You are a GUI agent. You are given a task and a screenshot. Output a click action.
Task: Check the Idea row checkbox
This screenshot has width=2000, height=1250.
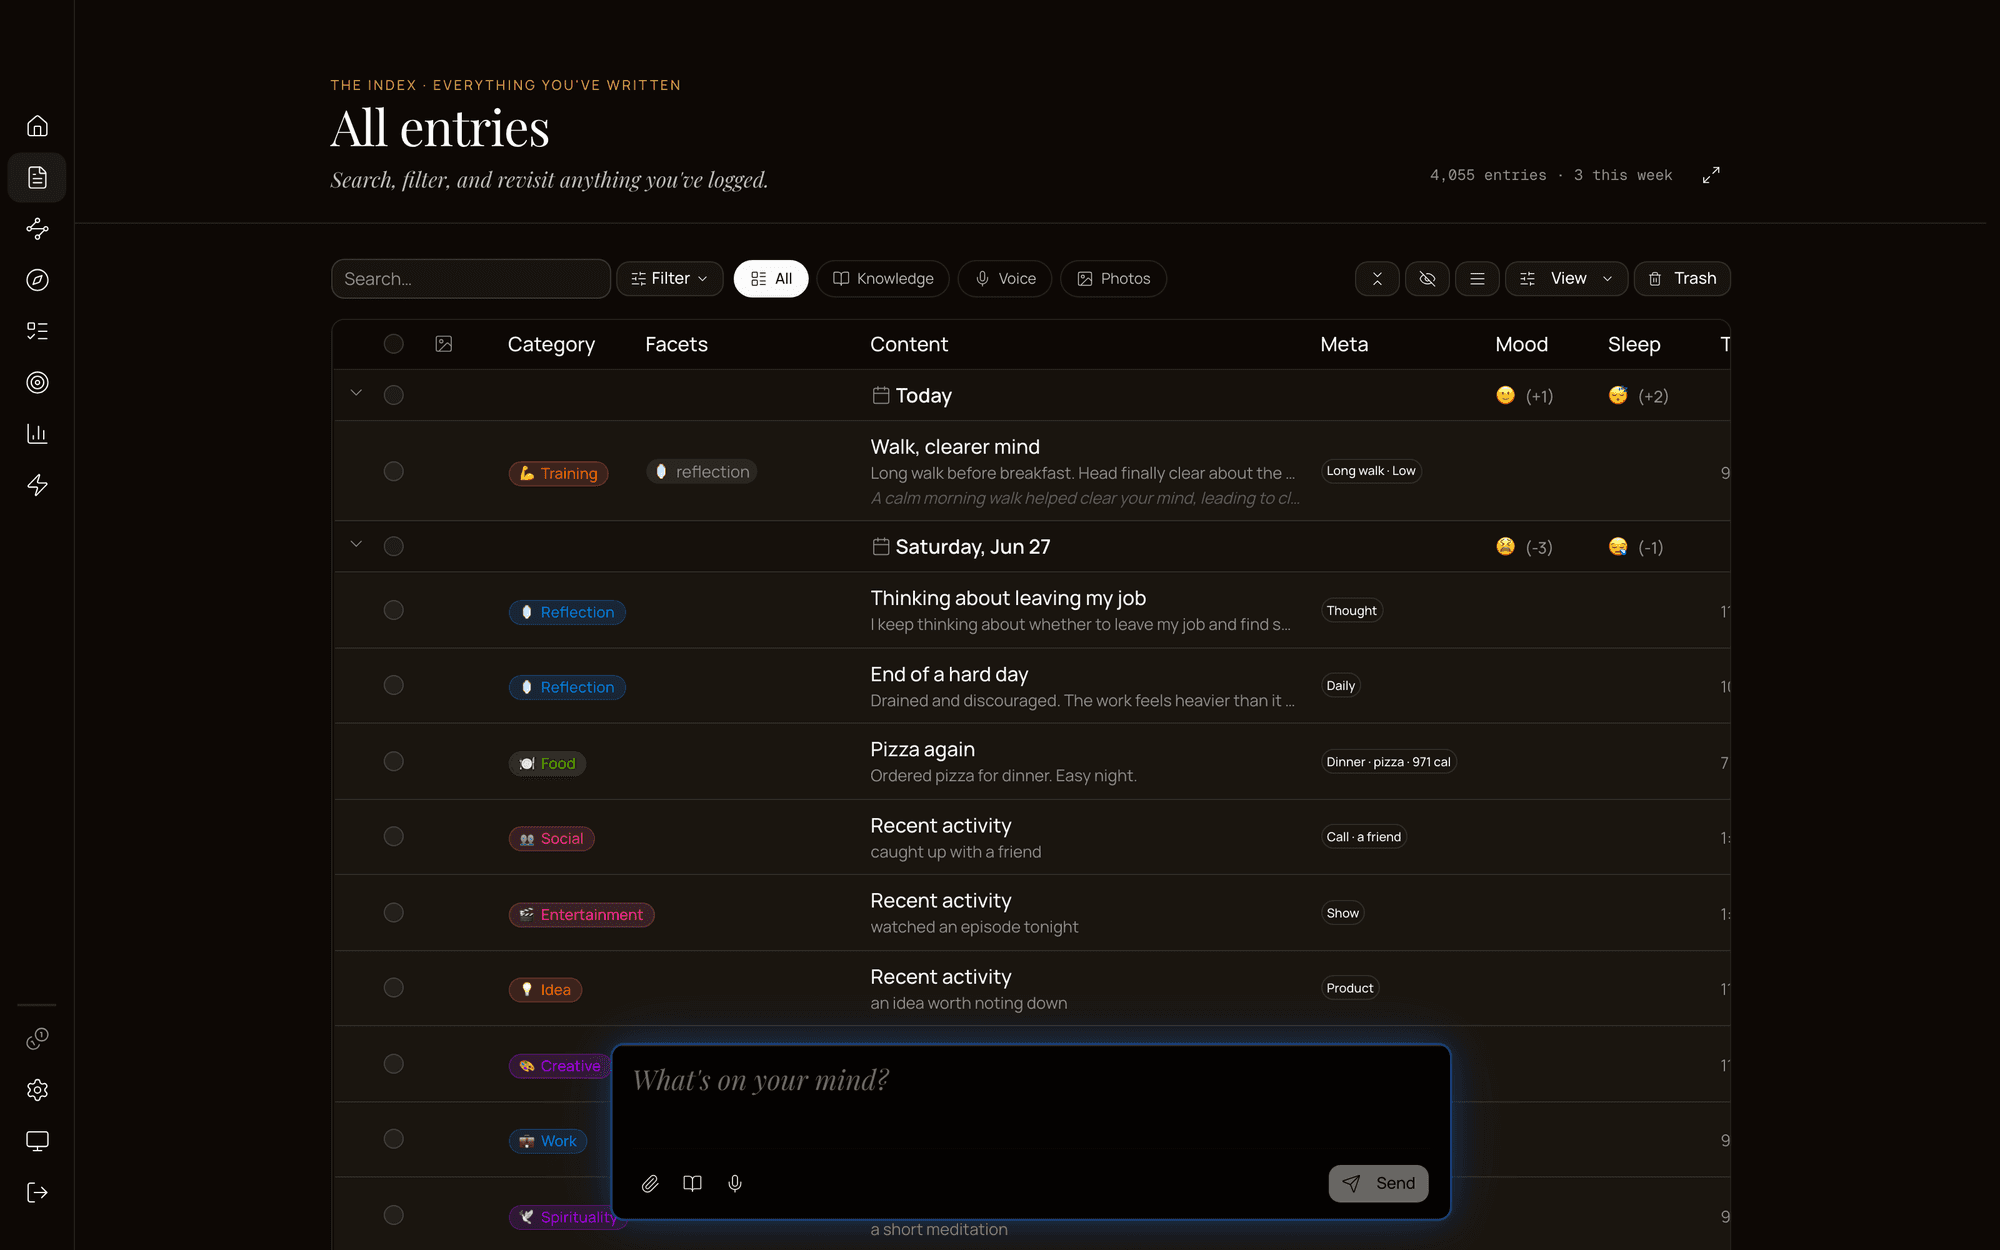coord(394,987)
